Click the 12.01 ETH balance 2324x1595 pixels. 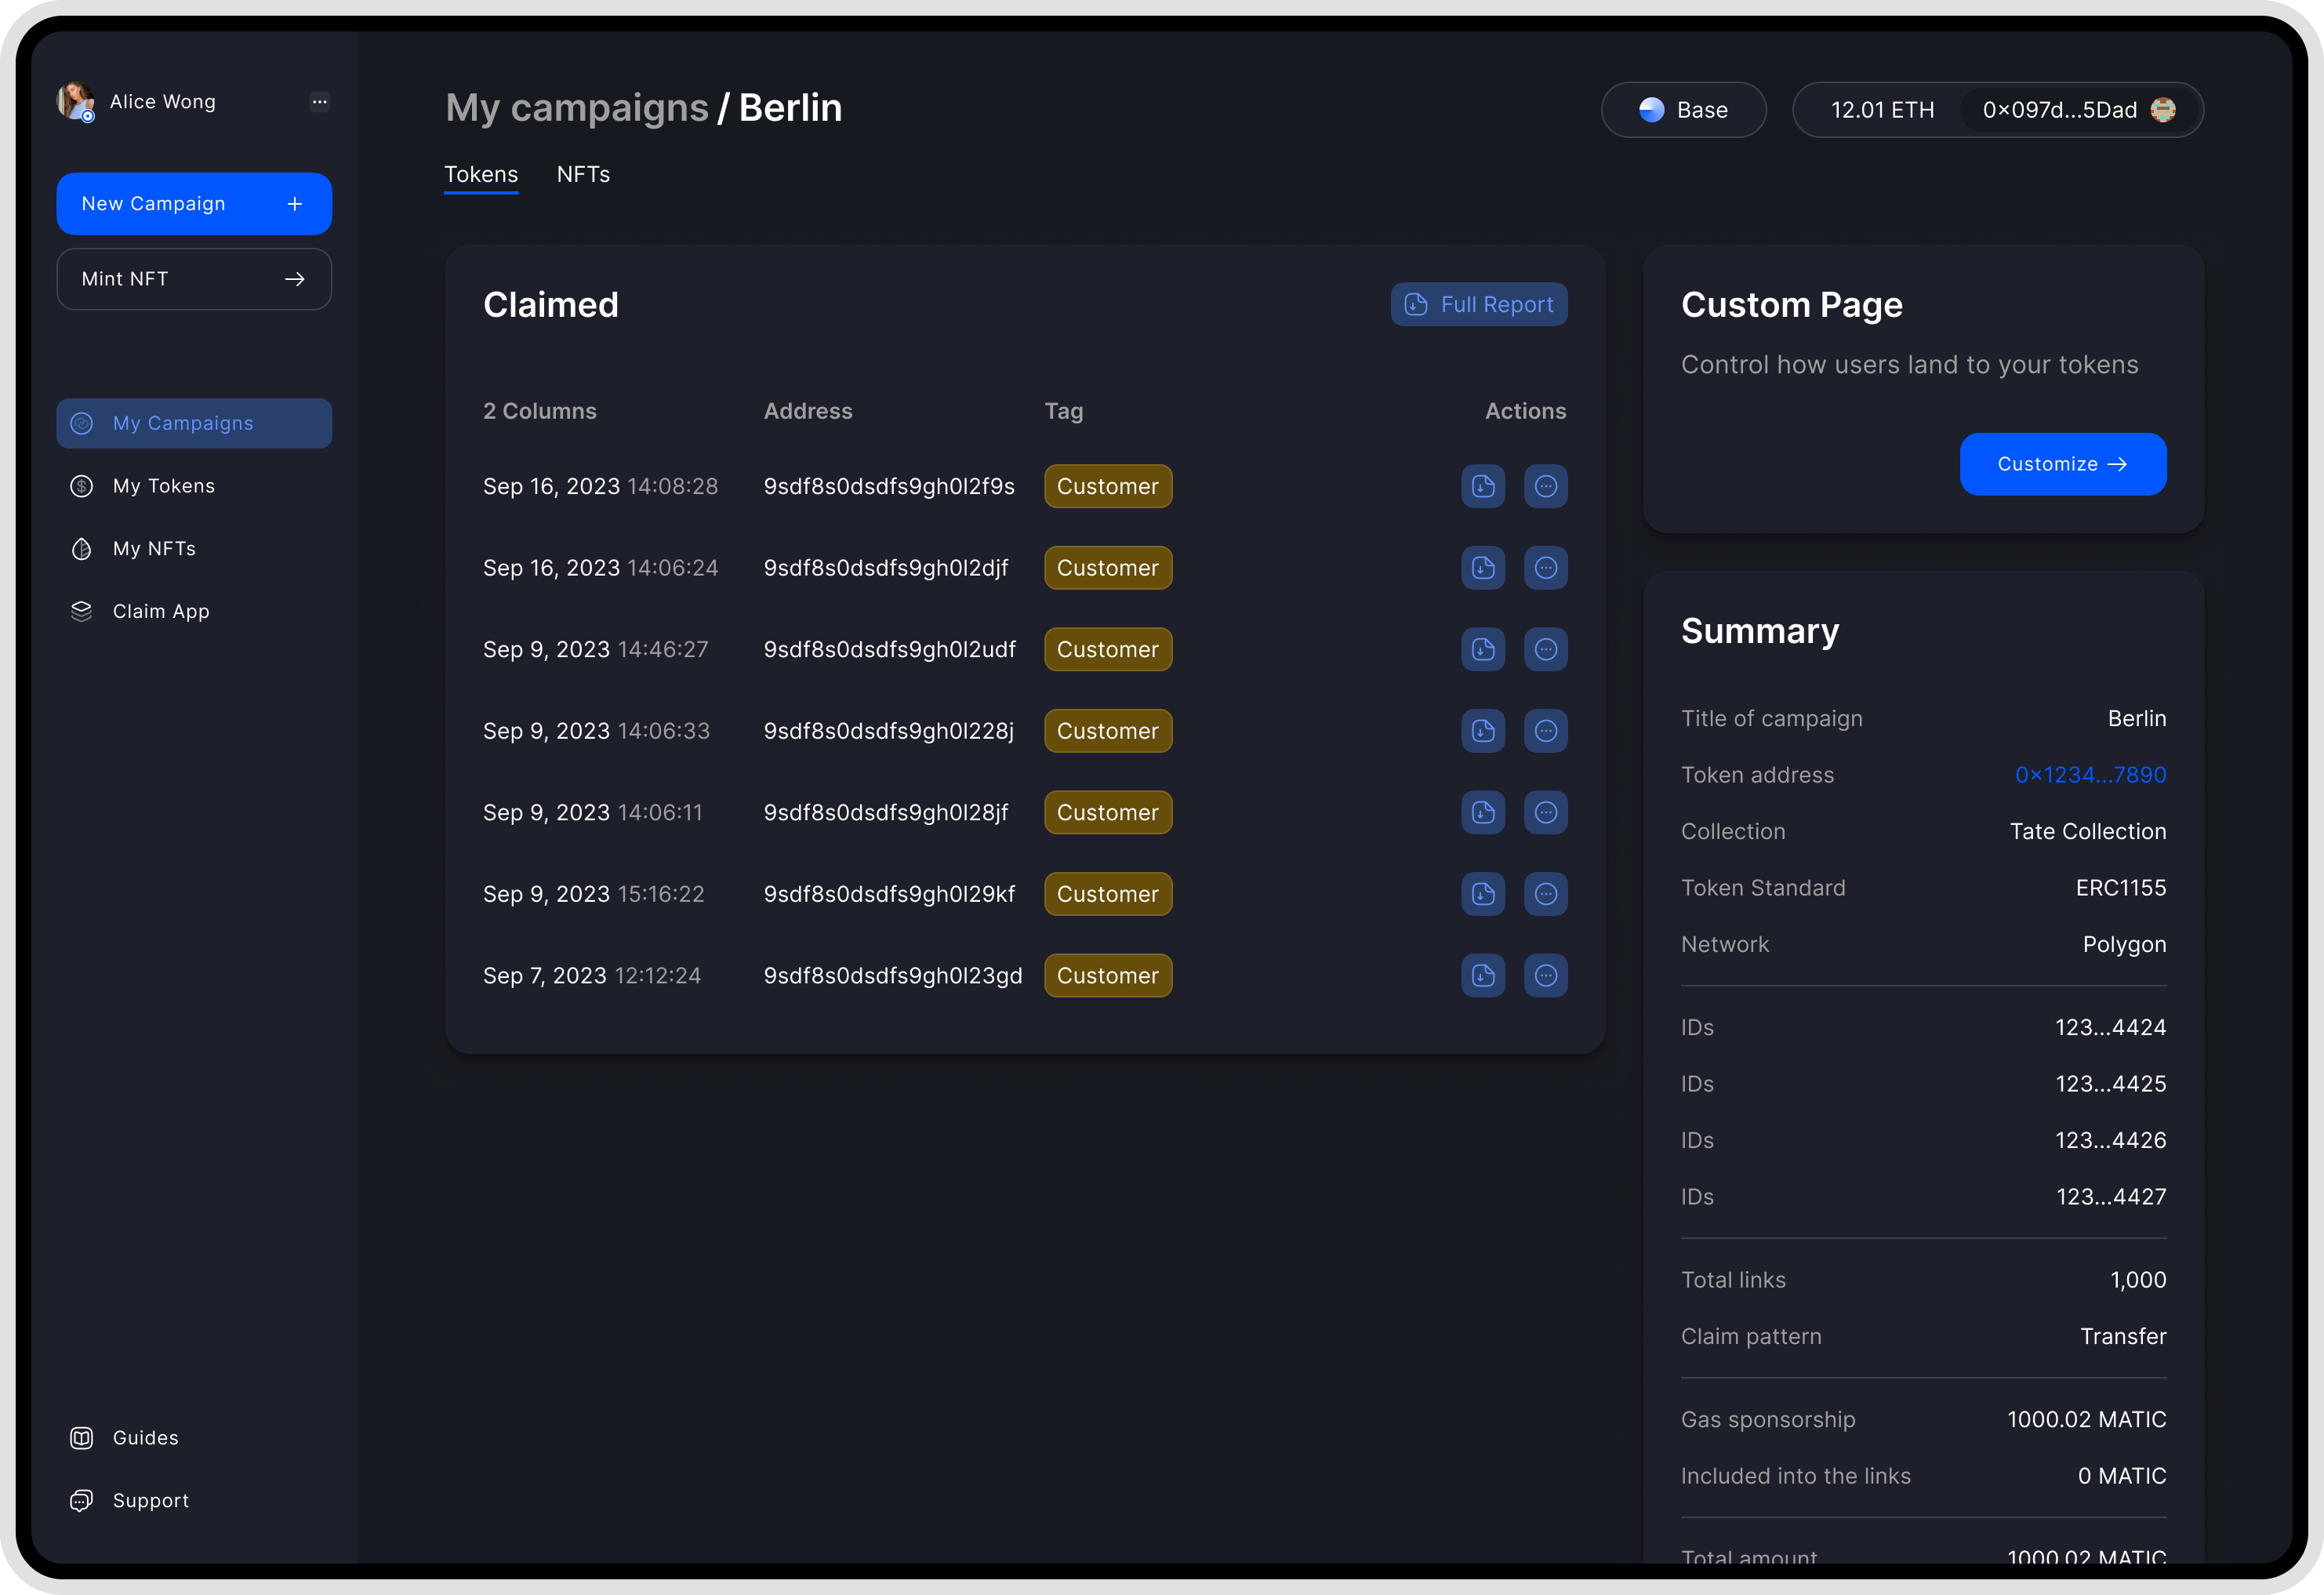click(x=1882, y=110)
